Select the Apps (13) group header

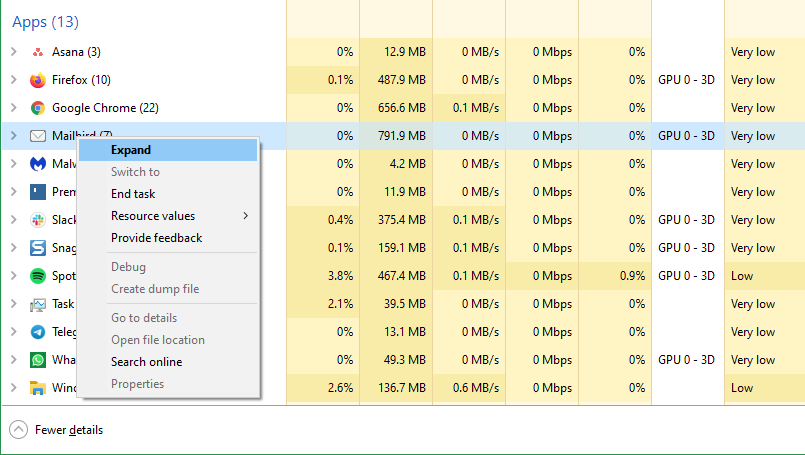tap(45, 22)
